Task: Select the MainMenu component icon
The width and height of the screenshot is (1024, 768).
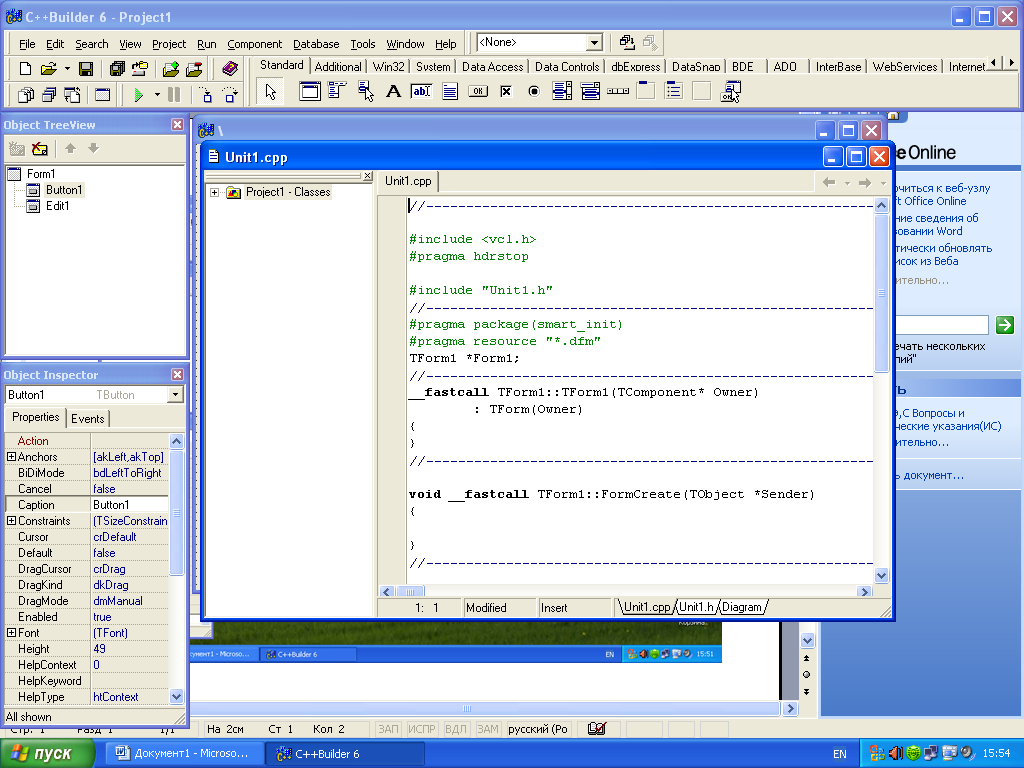Action: [x=337, y=91]
